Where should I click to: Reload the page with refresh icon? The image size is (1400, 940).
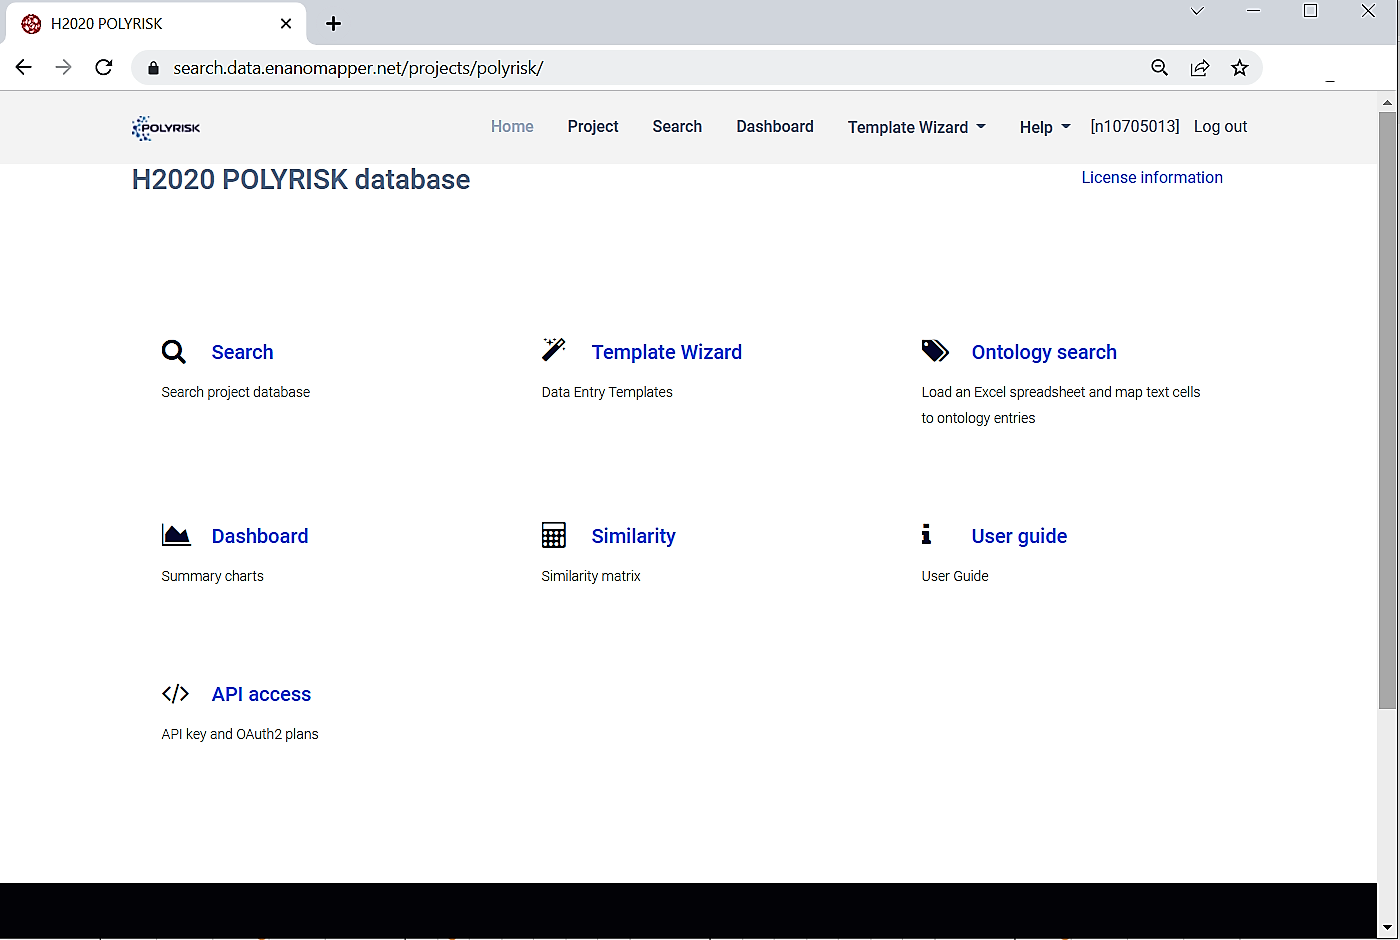(104, 67)
